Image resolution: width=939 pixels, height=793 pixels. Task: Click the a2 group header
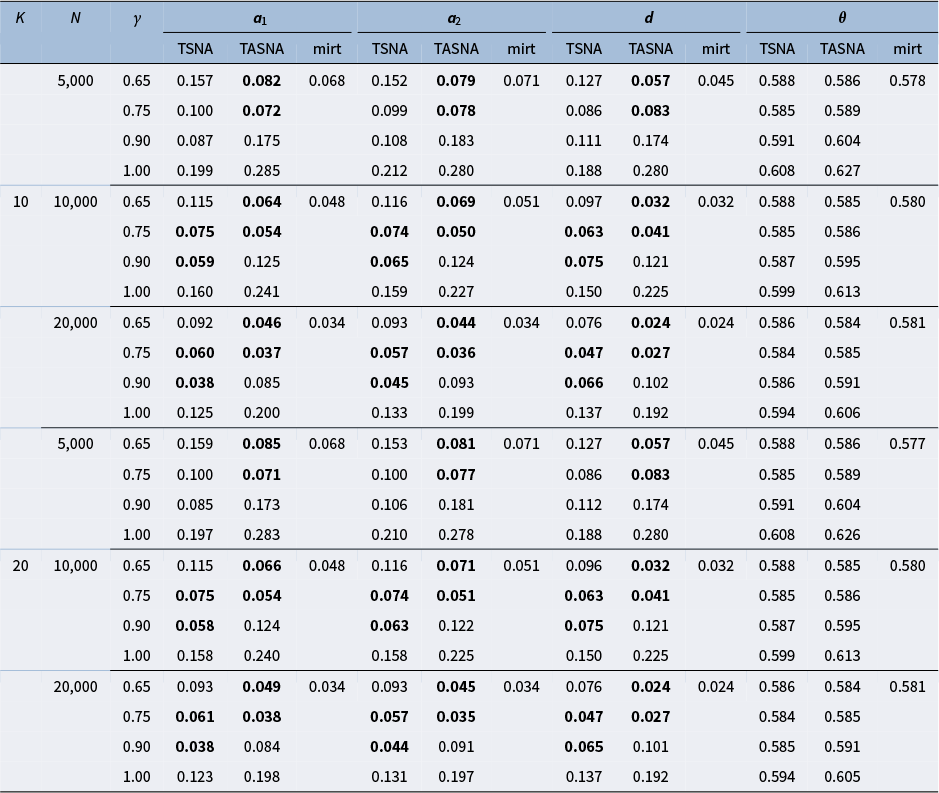(454, 17)
